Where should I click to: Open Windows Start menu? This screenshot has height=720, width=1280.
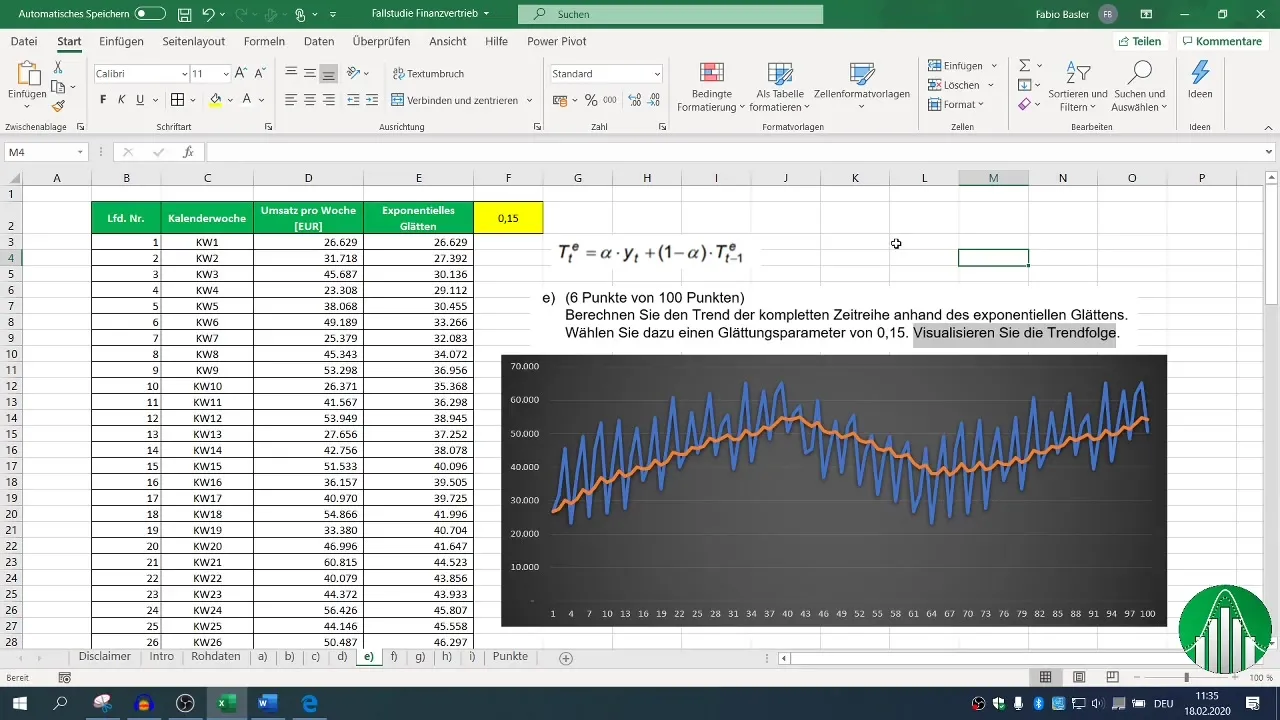pos(19,704)
